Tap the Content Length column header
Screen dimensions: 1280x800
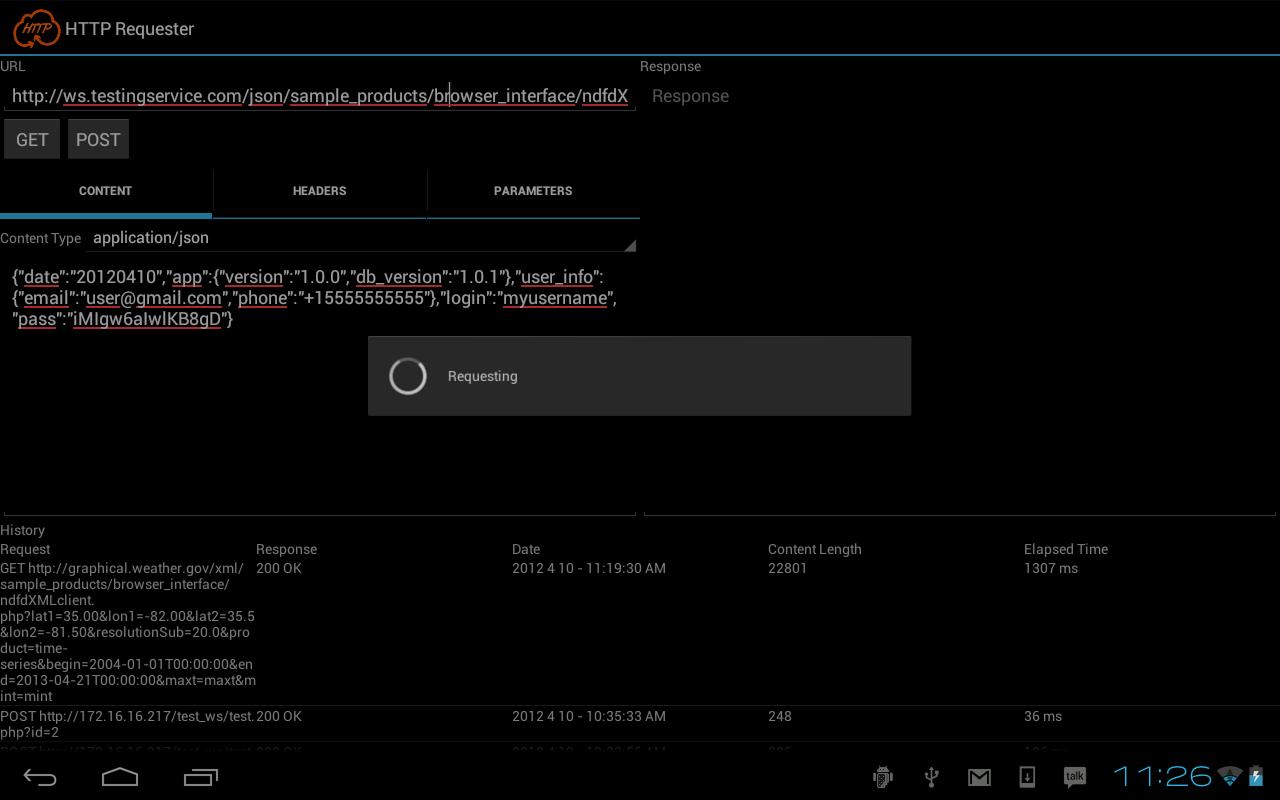(x=815, y=549)
